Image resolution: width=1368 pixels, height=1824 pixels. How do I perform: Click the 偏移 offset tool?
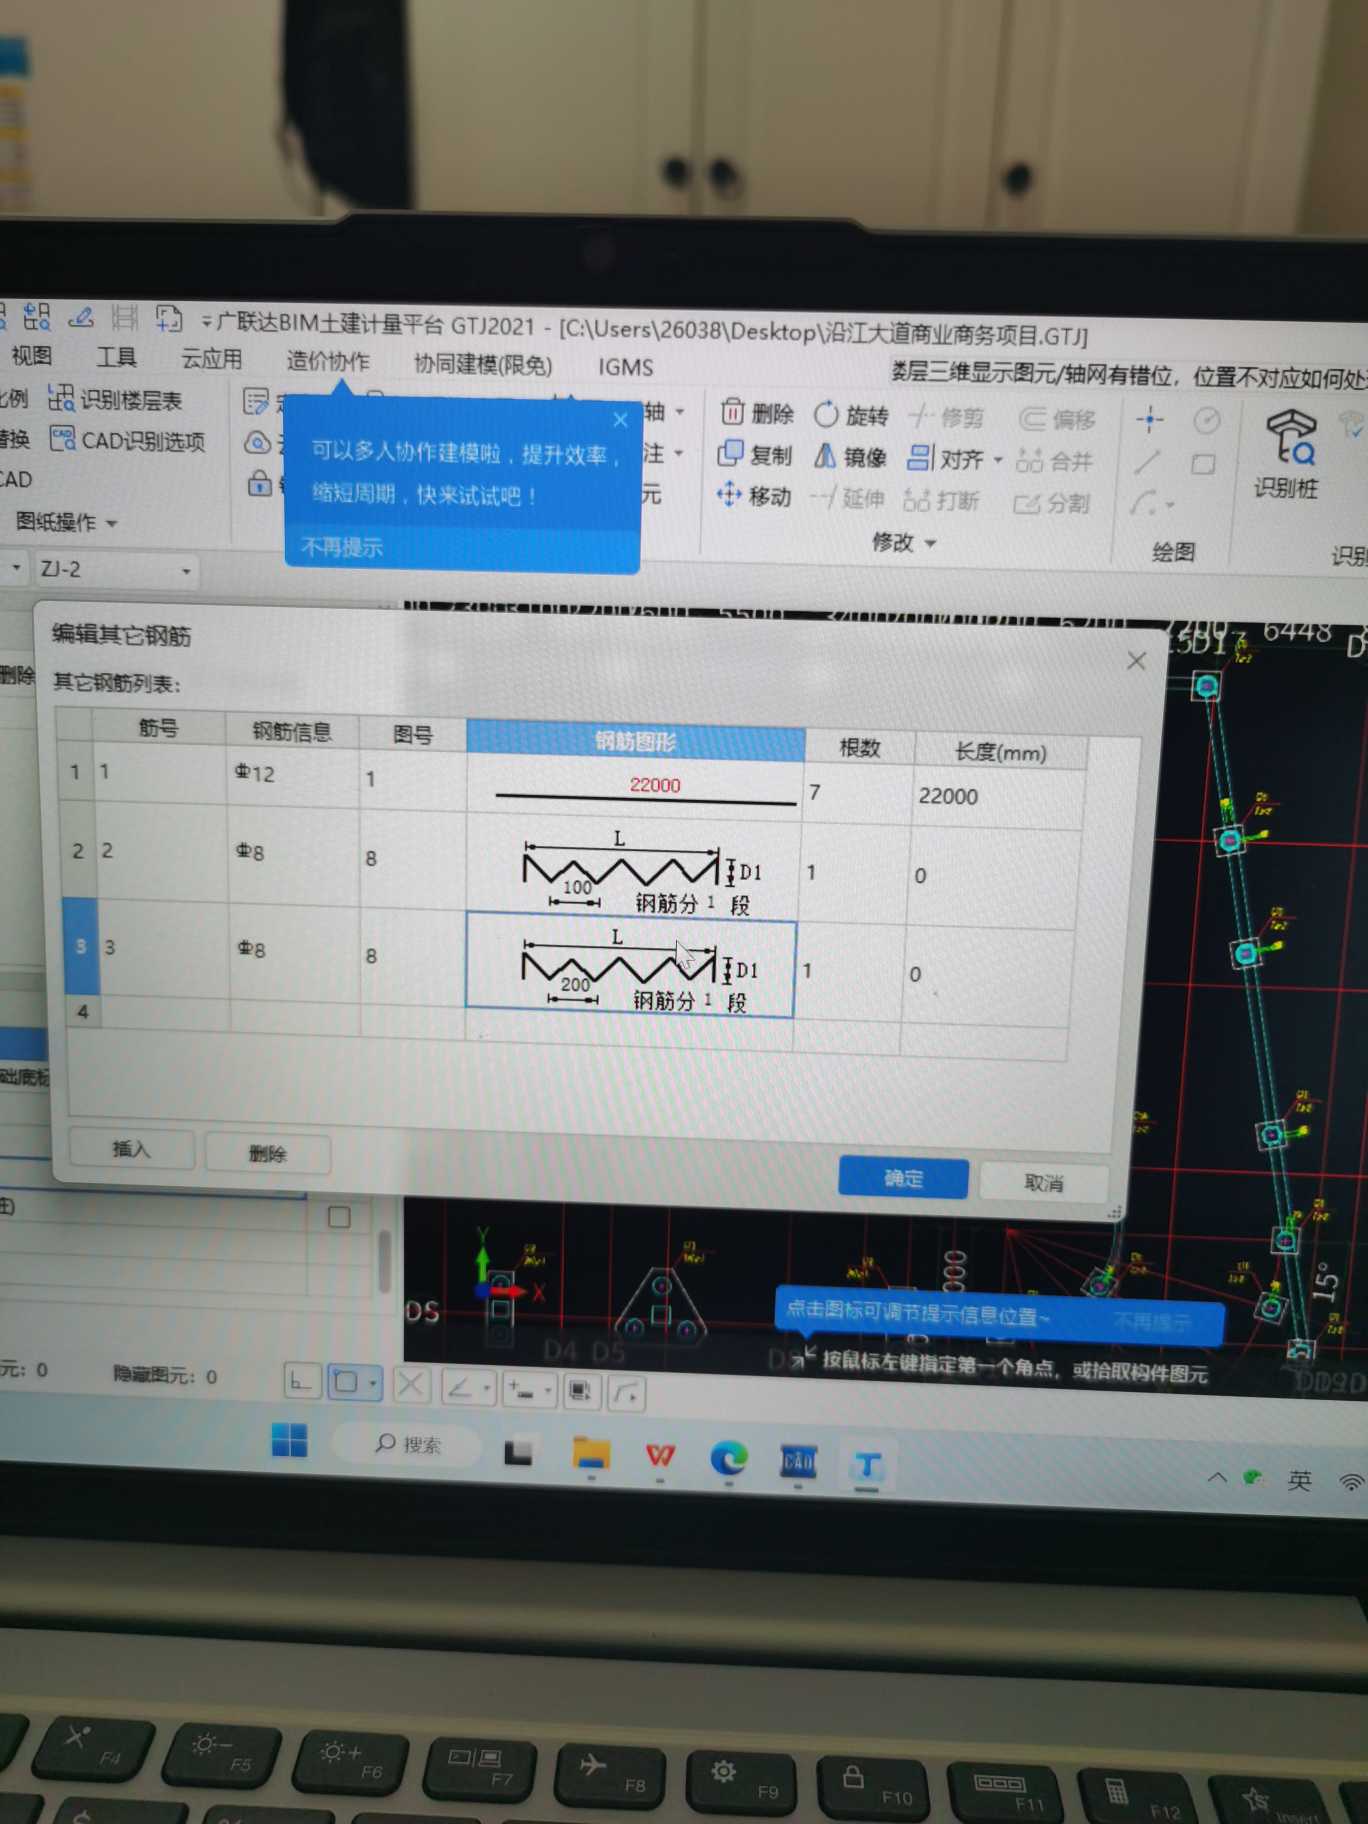(1057, 420)
